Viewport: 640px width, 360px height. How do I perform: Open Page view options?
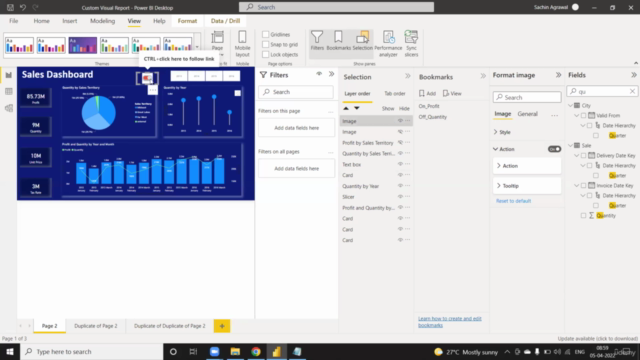click(217, 43)
